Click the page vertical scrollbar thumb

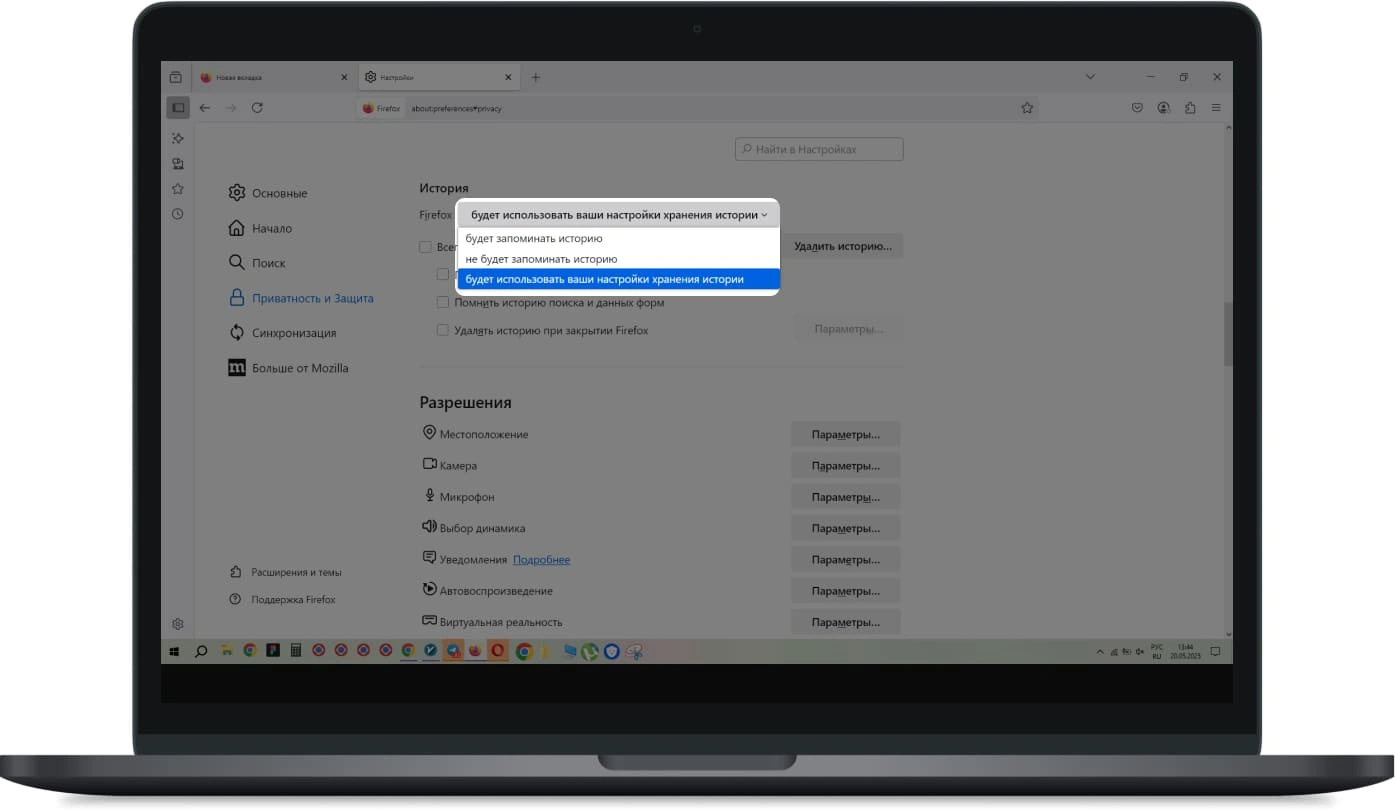[x=1227, y=332]
